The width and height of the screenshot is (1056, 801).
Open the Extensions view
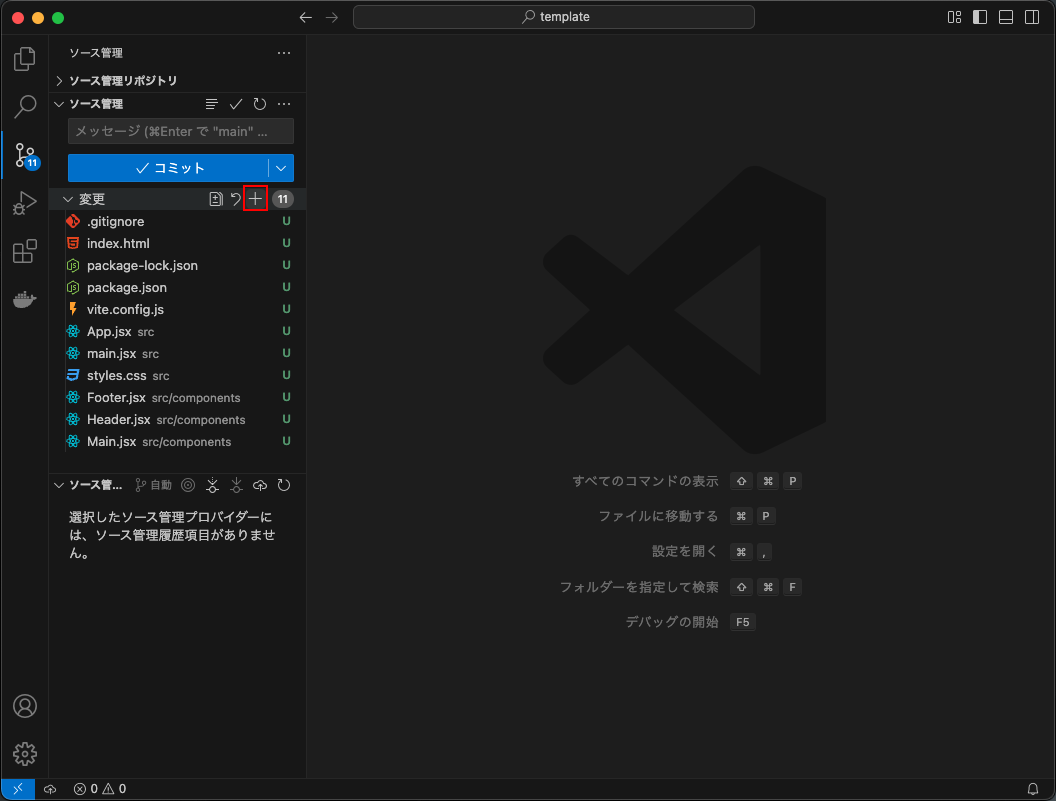tap(24, 251)
